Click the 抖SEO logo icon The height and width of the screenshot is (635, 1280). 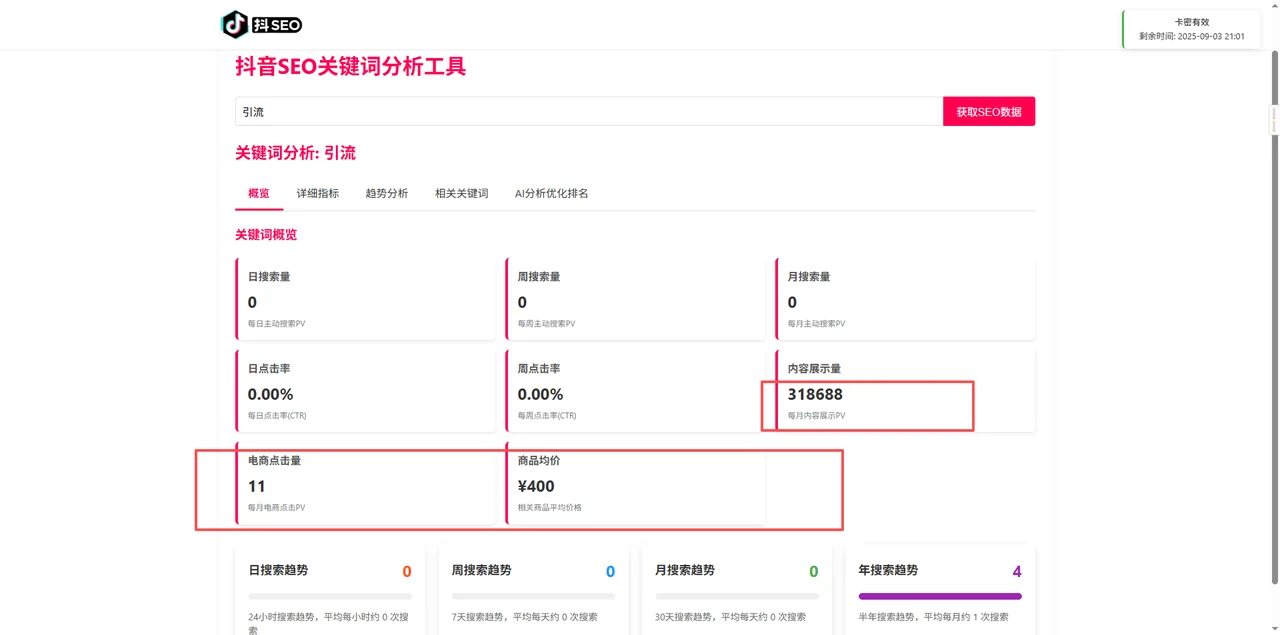point(261,24)
